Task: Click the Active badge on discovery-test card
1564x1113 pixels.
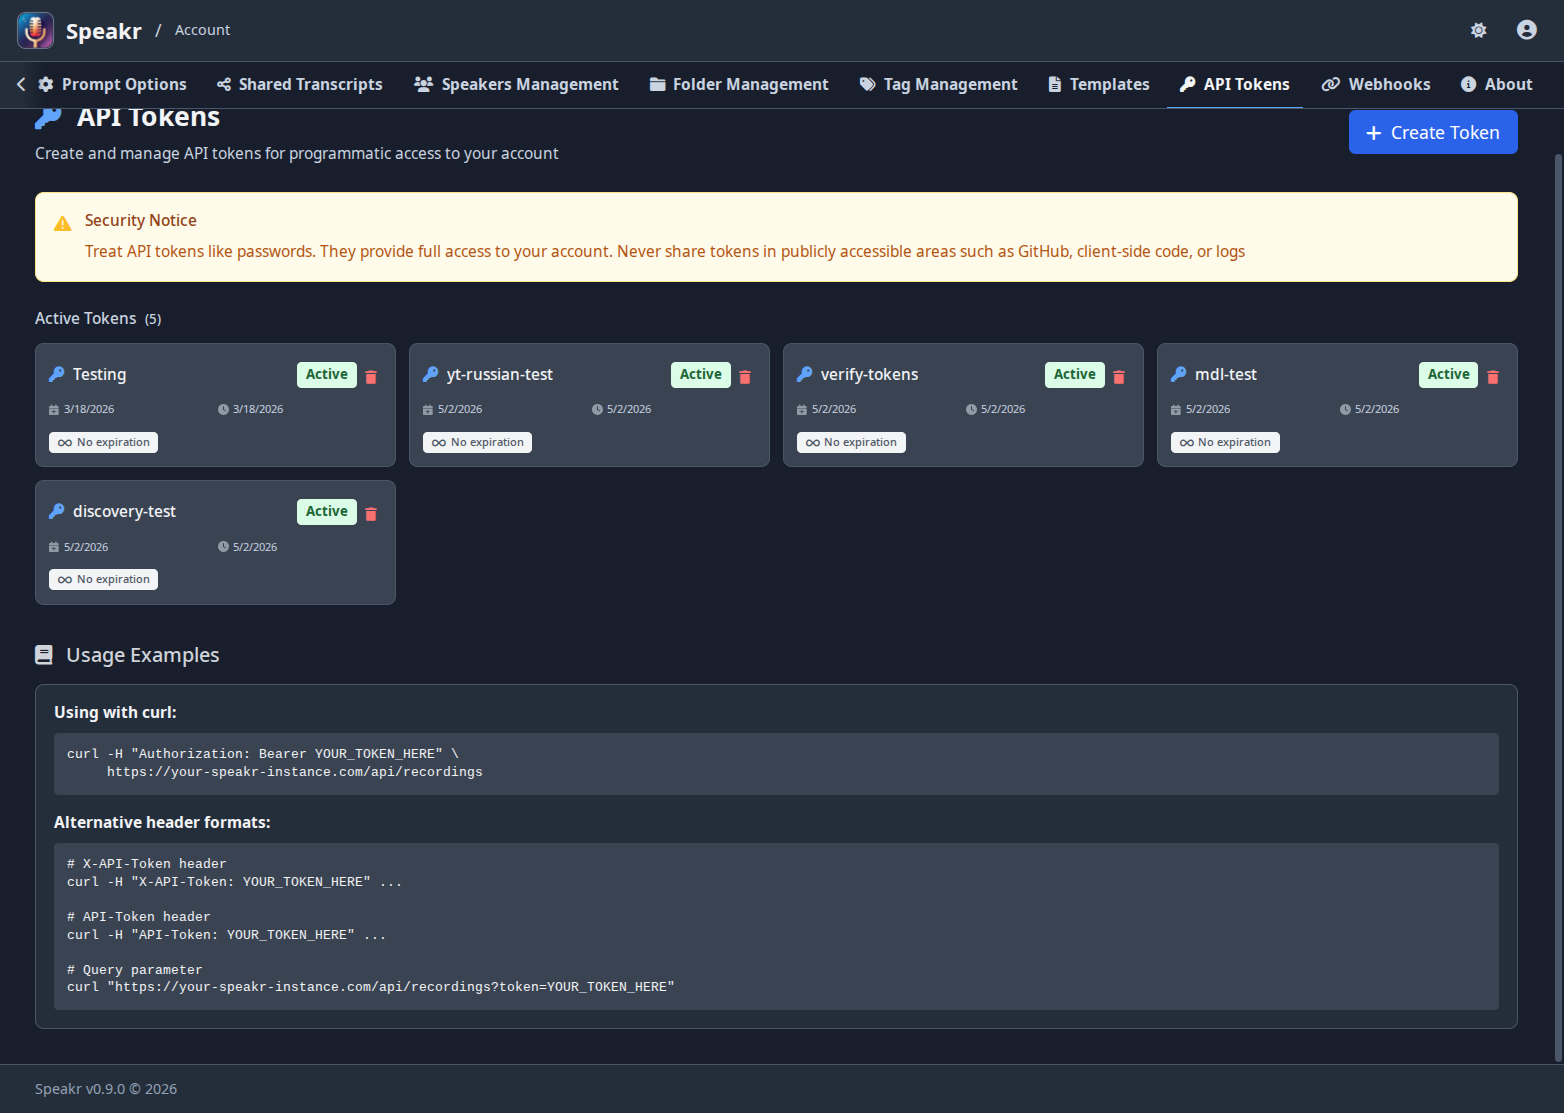Action: click(327, 512)
